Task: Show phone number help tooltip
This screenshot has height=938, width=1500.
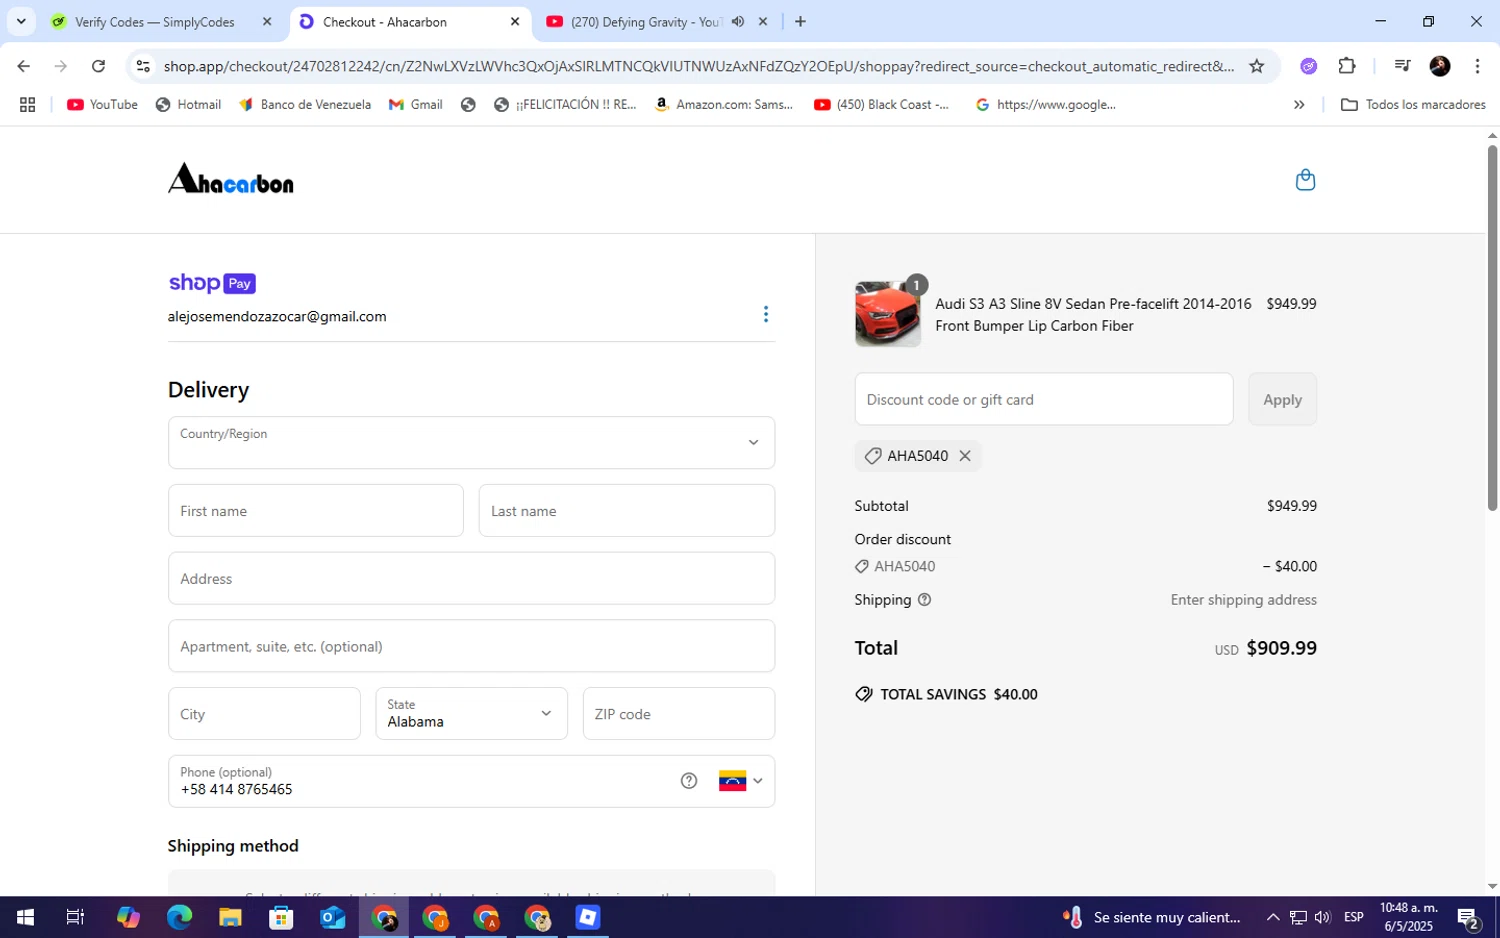Action: coord(689,781)
